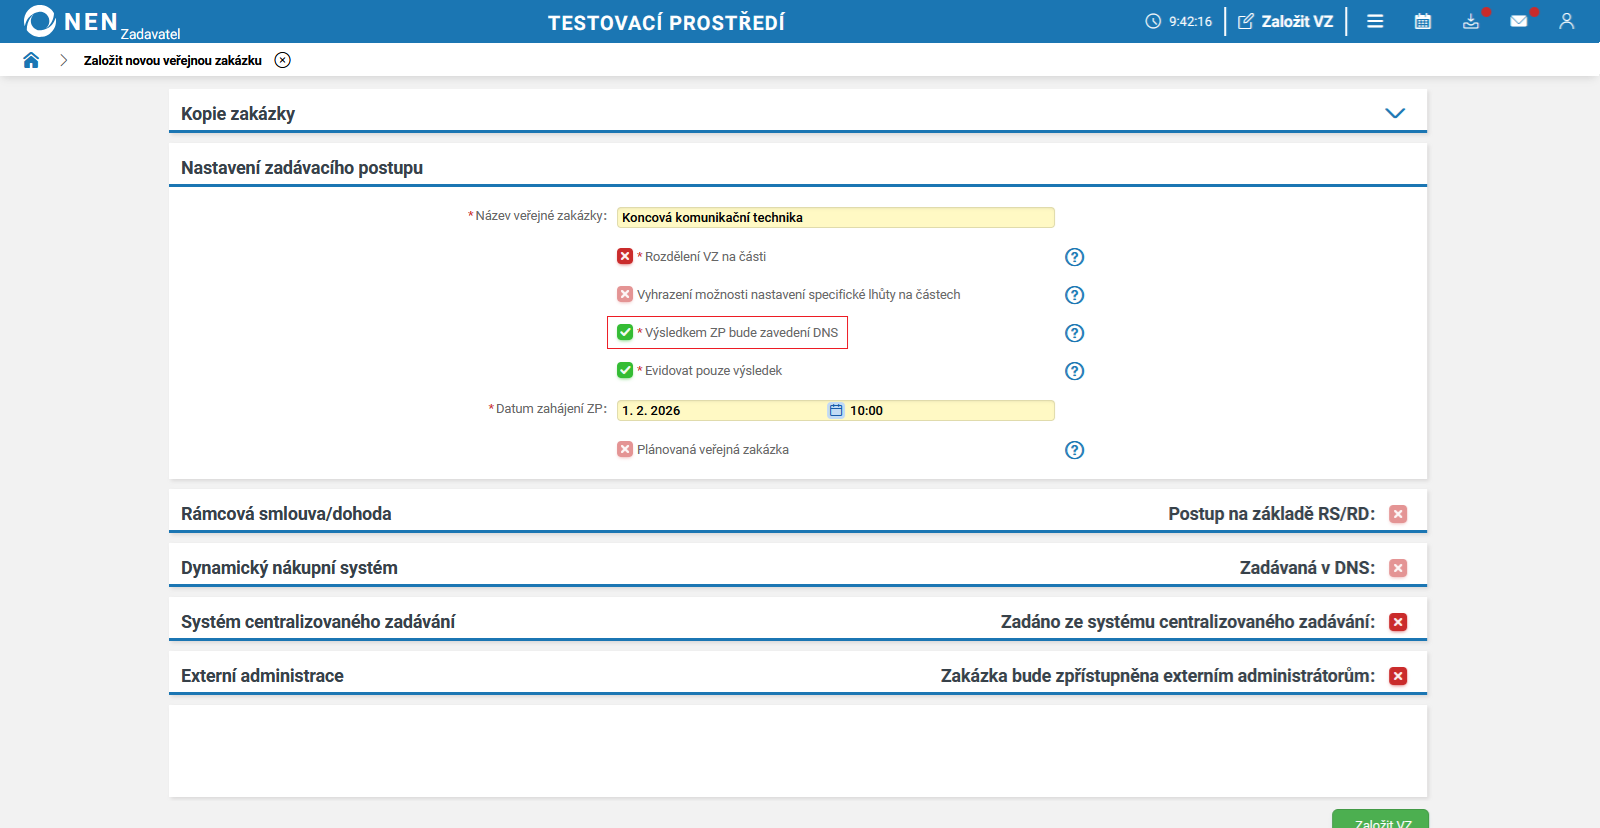Open date picker calendar icon for Datum zahájení
1600x828 pixels.
tap(836, 410)
